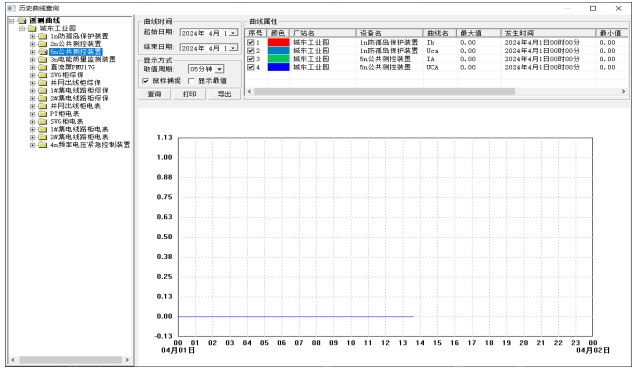Screen dimensions: 634x370
Task: Click the folder icon of 1#集电线路柜综保
Action: pyautogui.click(x=43, y=90)
